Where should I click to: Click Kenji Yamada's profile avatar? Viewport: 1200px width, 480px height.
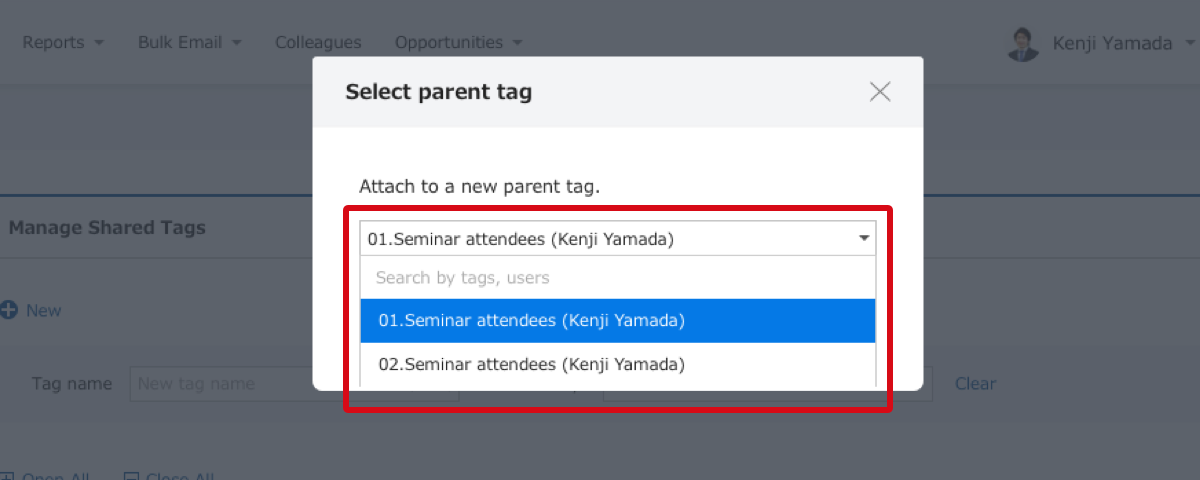[1023, 44]
